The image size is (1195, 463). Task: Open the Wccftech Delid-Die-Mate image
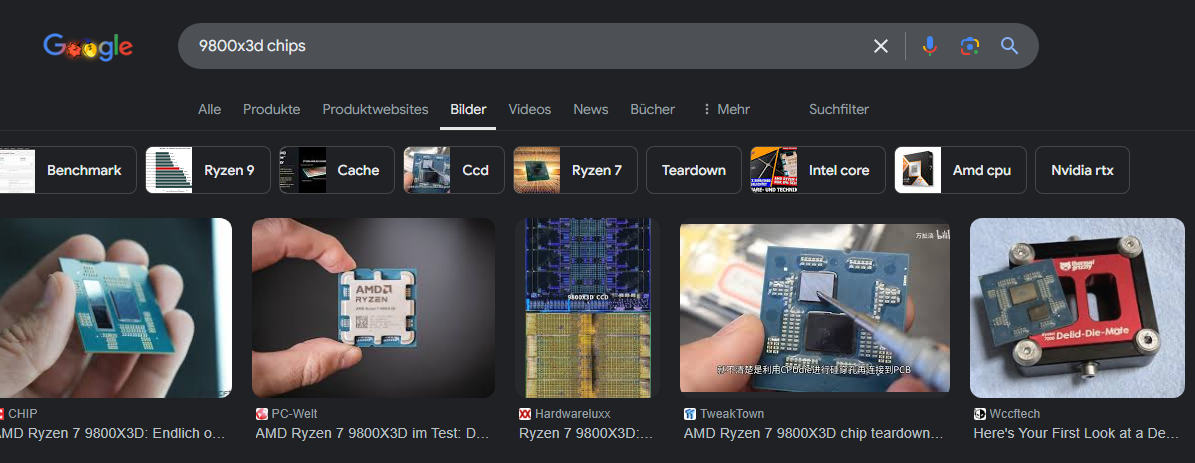pos(1078,308)
